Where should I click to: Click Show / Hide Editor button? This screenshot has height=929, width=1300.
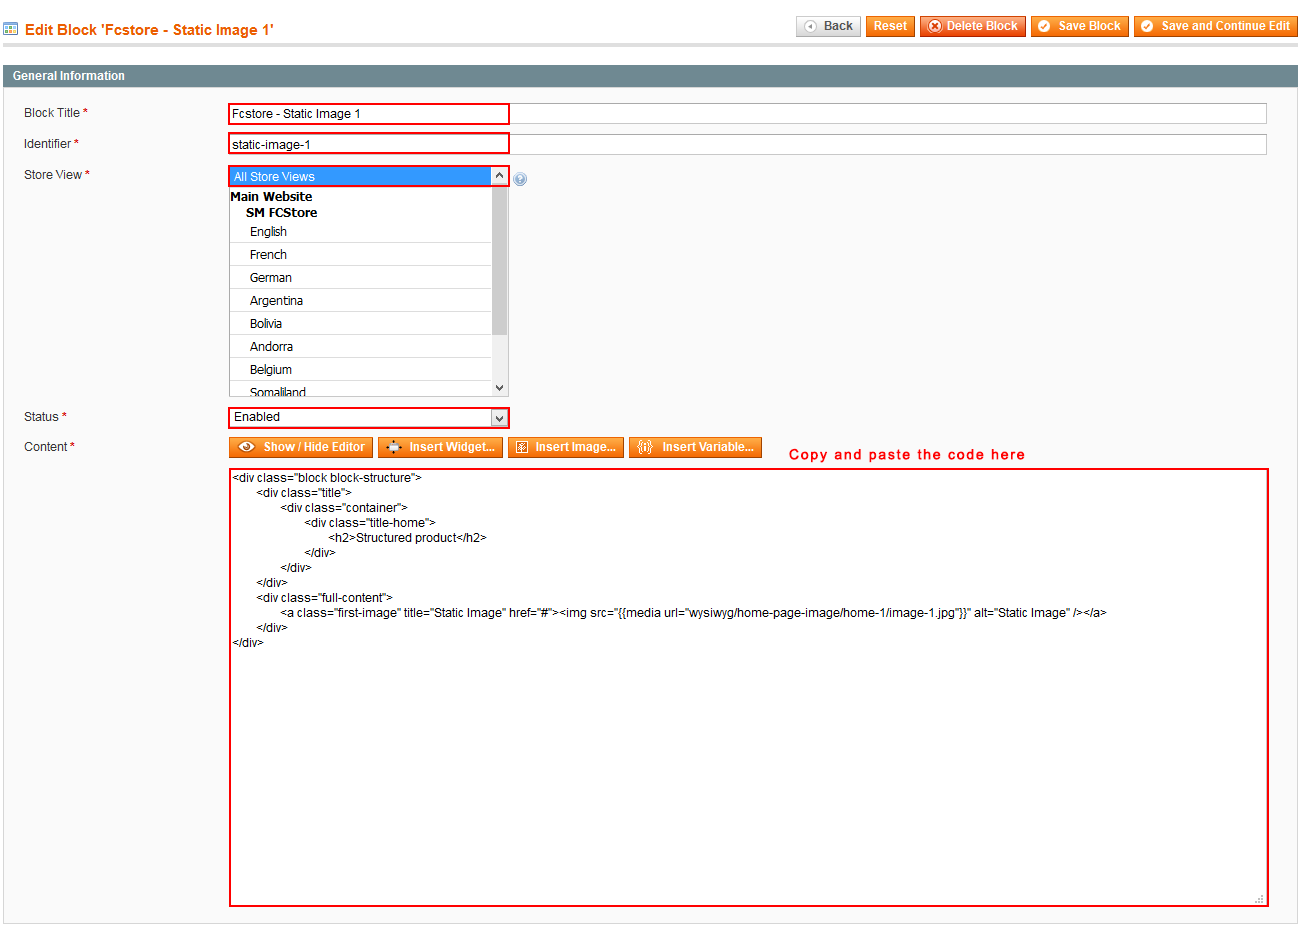point(301,447)
